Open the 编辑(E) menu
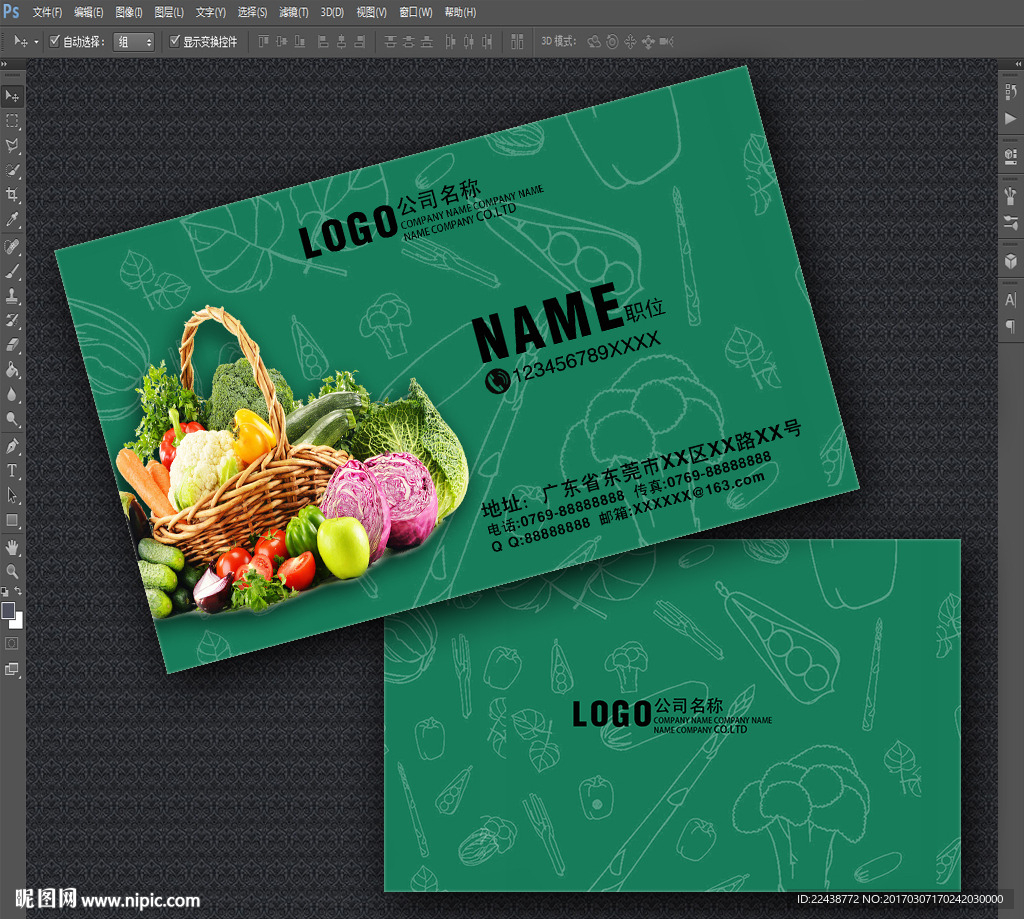 pyautogui.click(x=88, y=12)
